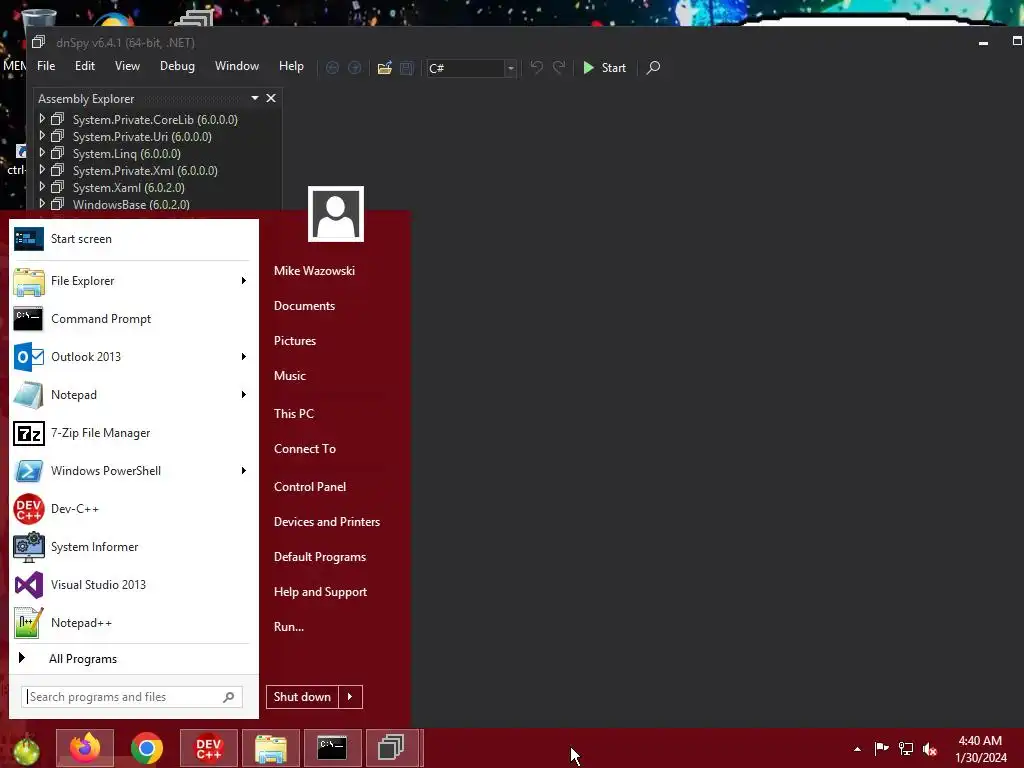The image size is (1024, 768).
Task: Click the muted volume tray icon
Action: [930, 749]
